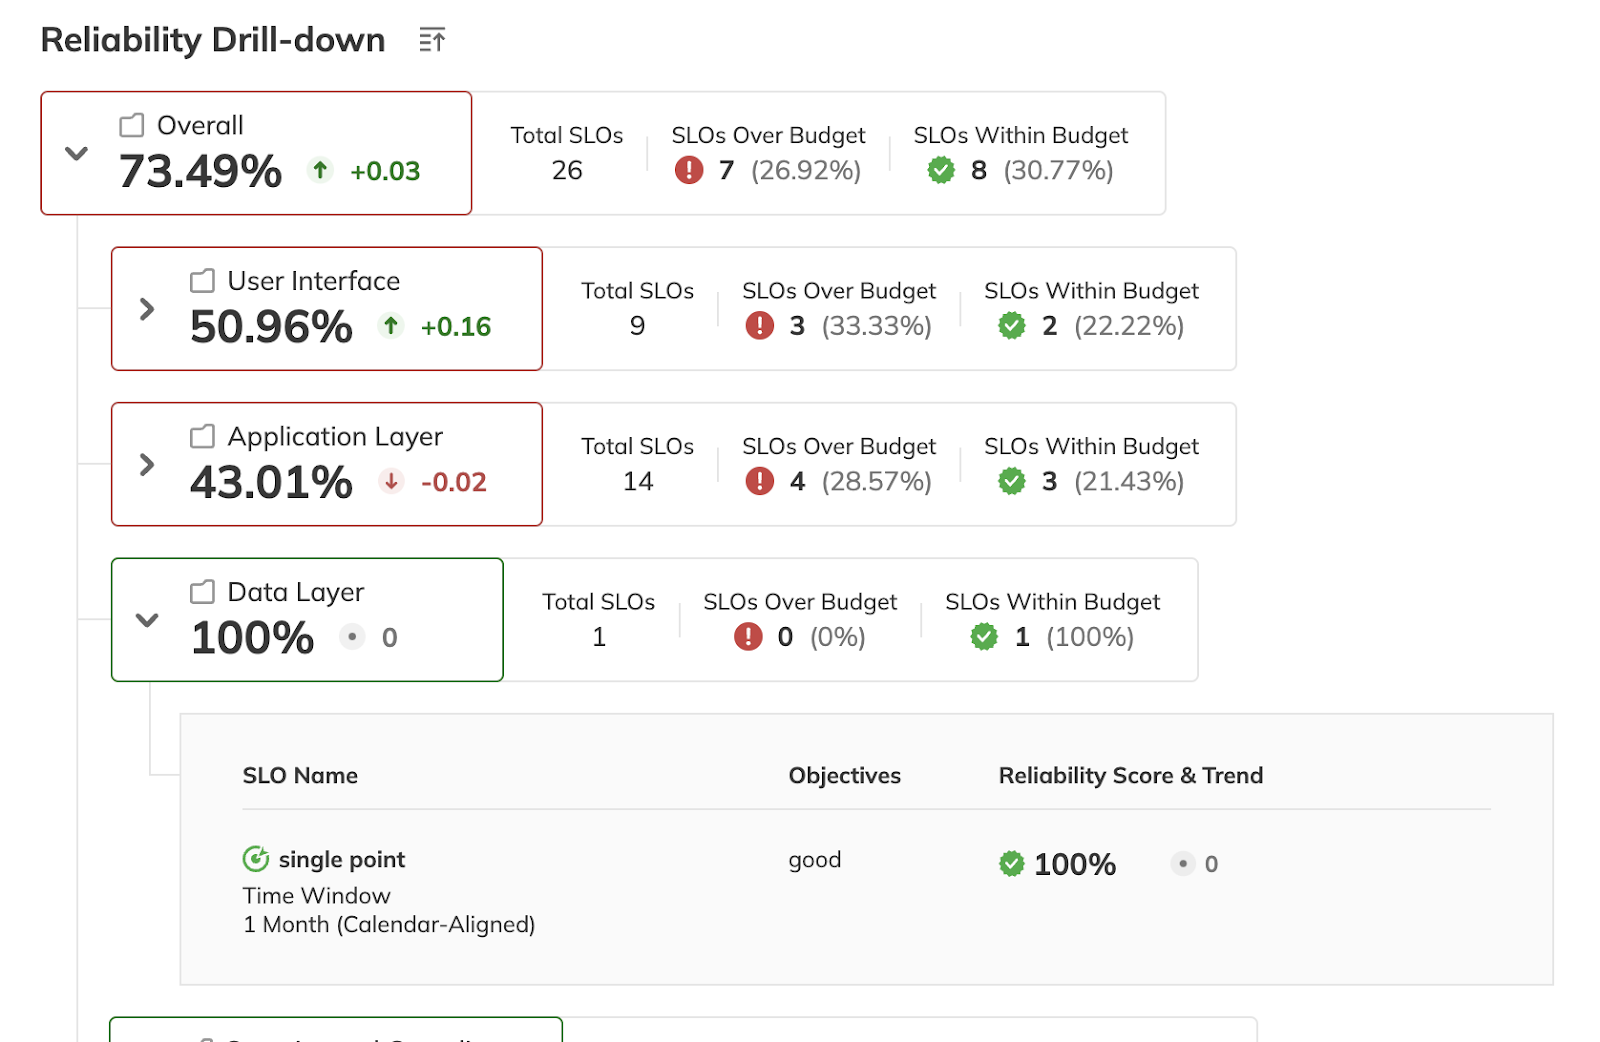Click the green check beside the 100% reliability score

(1012, 864)
